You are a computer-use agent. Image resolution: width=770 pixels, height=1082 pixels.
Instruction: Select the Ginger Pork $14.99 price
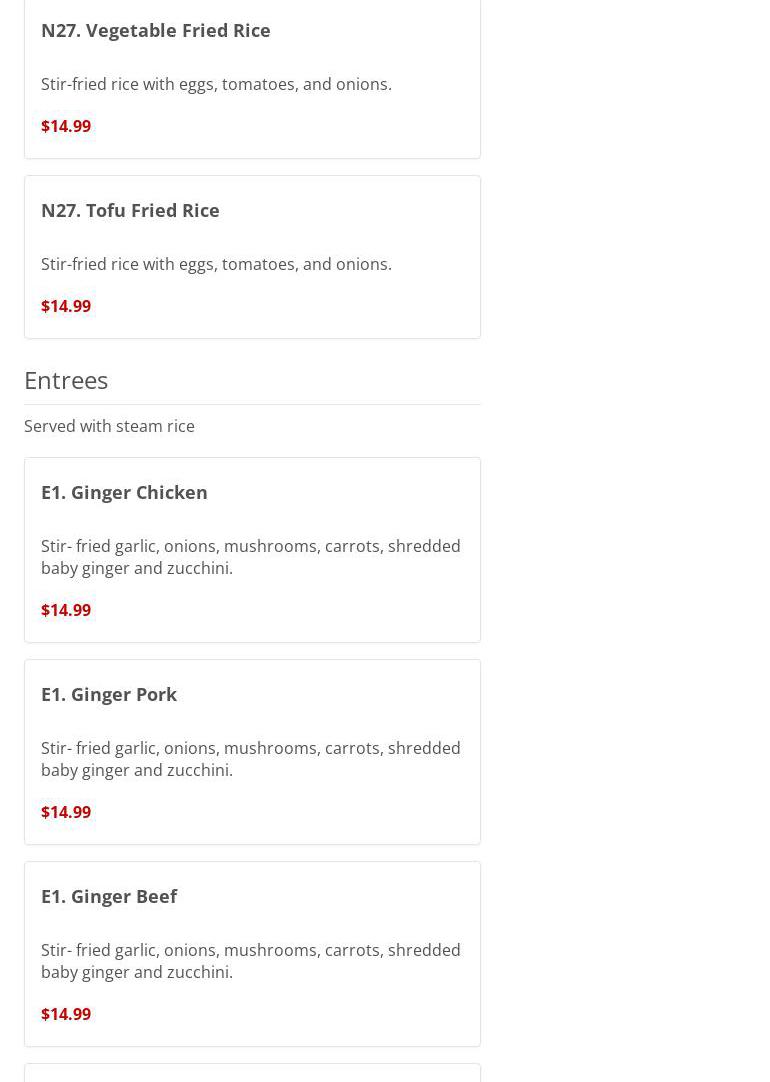point(66,812)
